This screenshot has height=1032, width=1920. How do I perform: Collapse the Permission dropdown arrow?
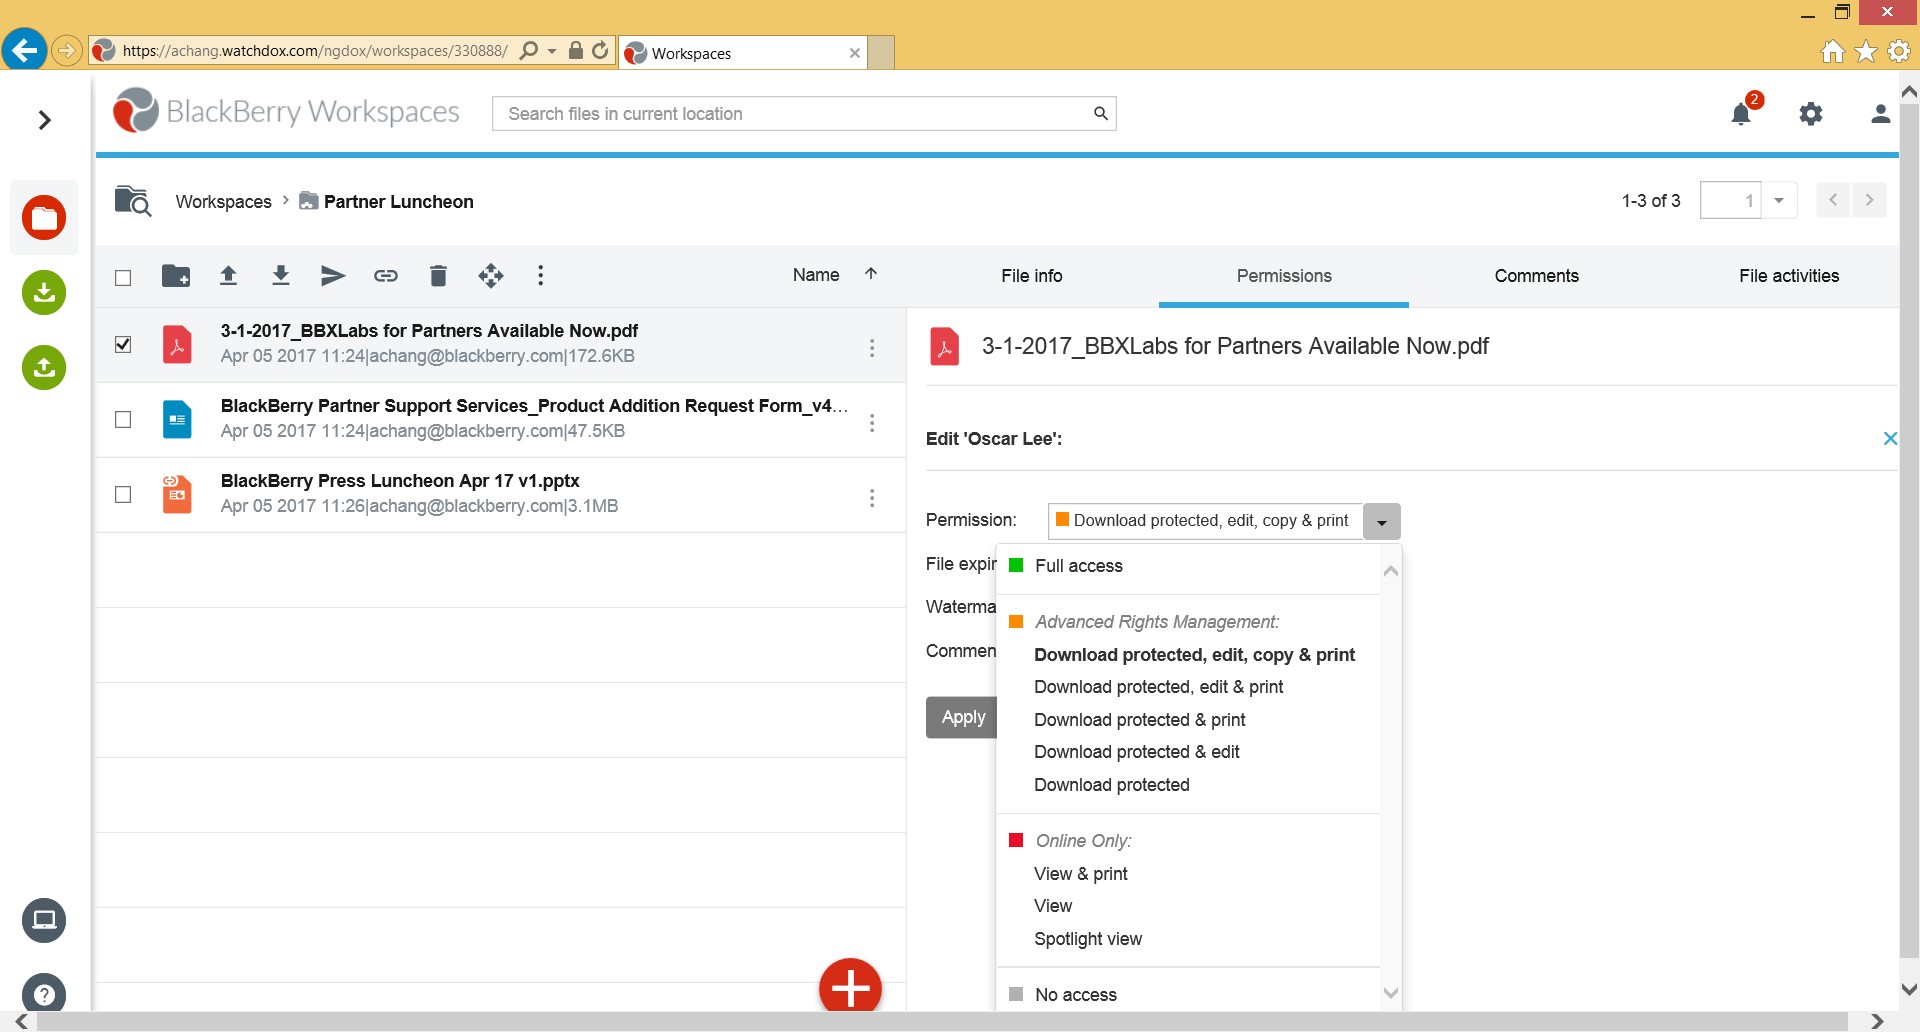click(1381, 522)
